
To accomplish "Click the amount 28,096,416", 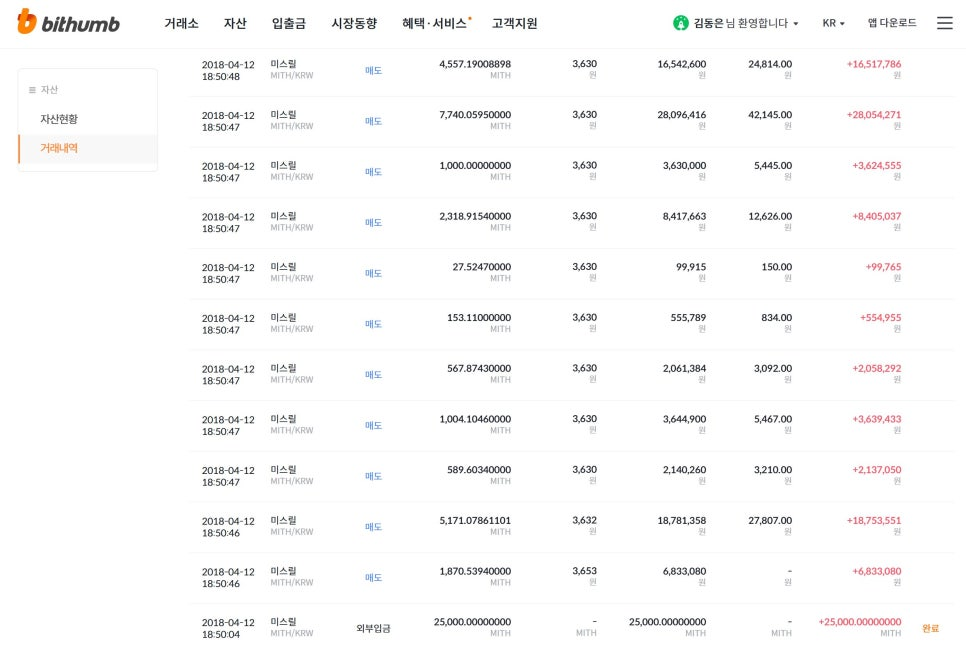I will tap(681, 115).
